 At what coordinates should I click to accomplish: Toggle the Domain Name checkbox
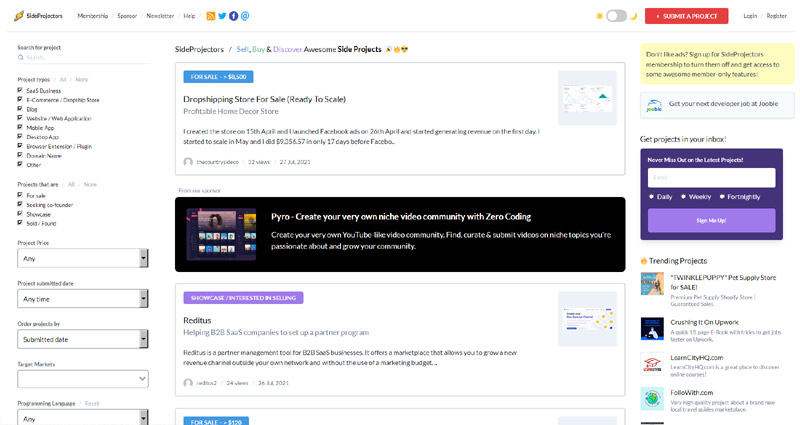pyautogui.click(x=20, y=155)
